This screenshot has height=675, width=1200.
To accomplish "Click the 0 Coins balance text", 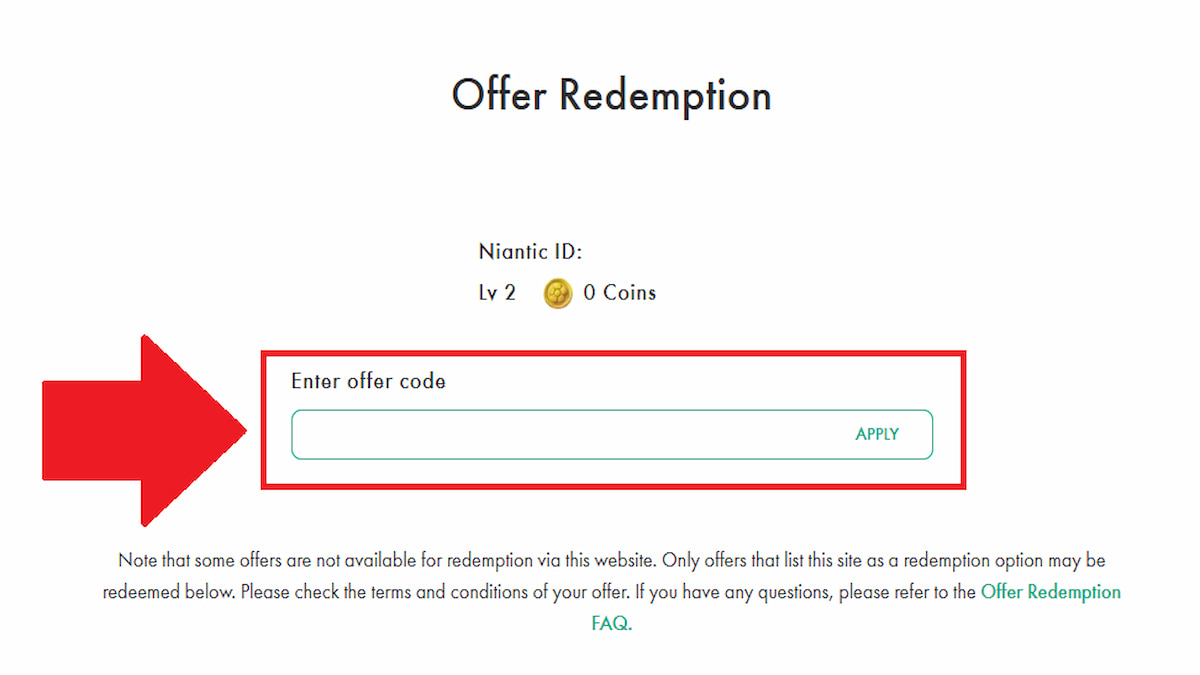I will pyautogui.click(x=620, y=293).
